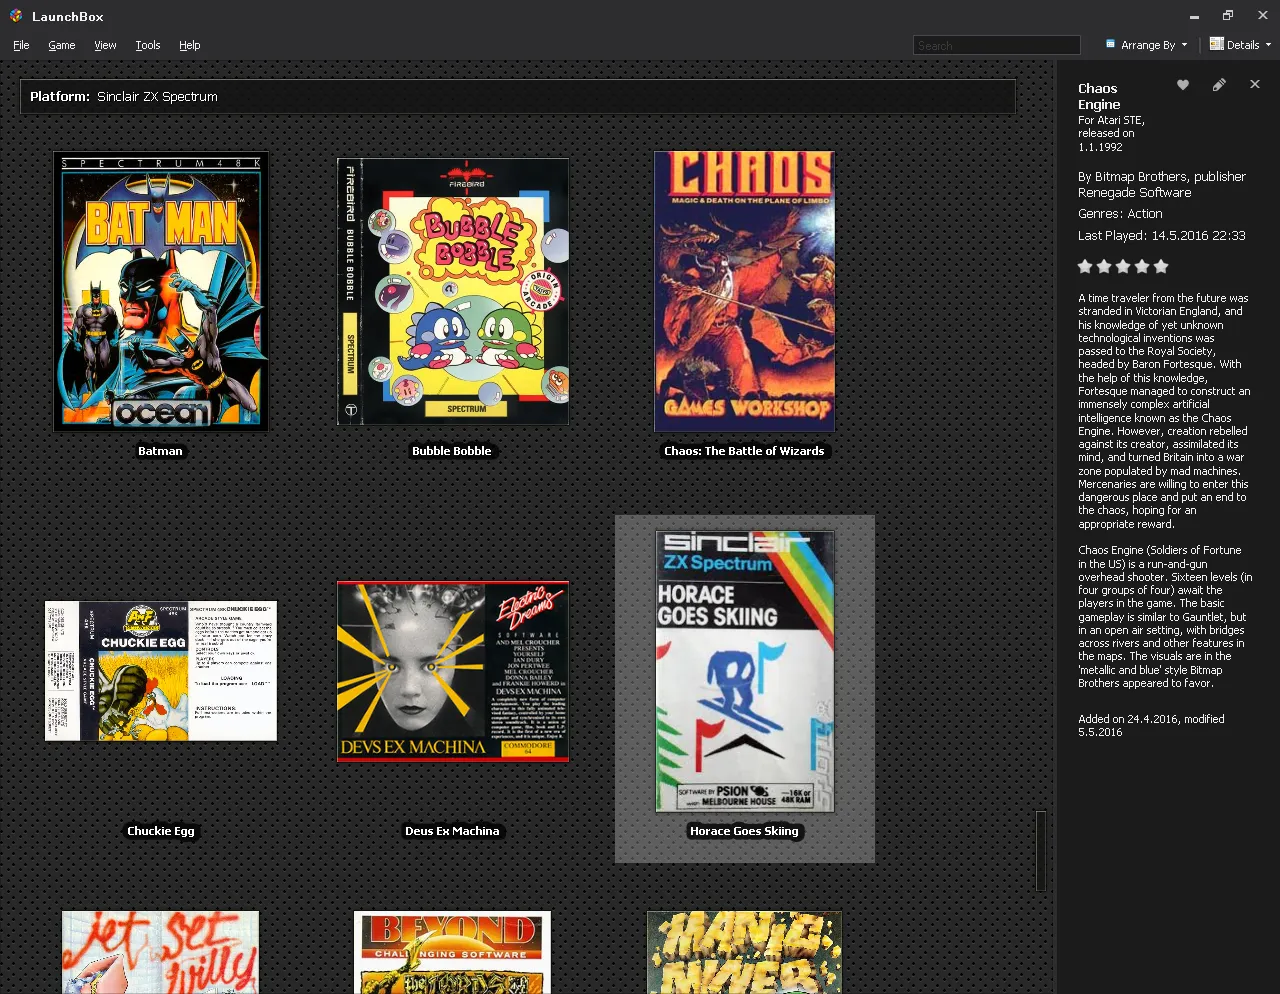Restore down the LaunchBox window
This screenshot has width=1280, height=994.
pos(1228,16)
